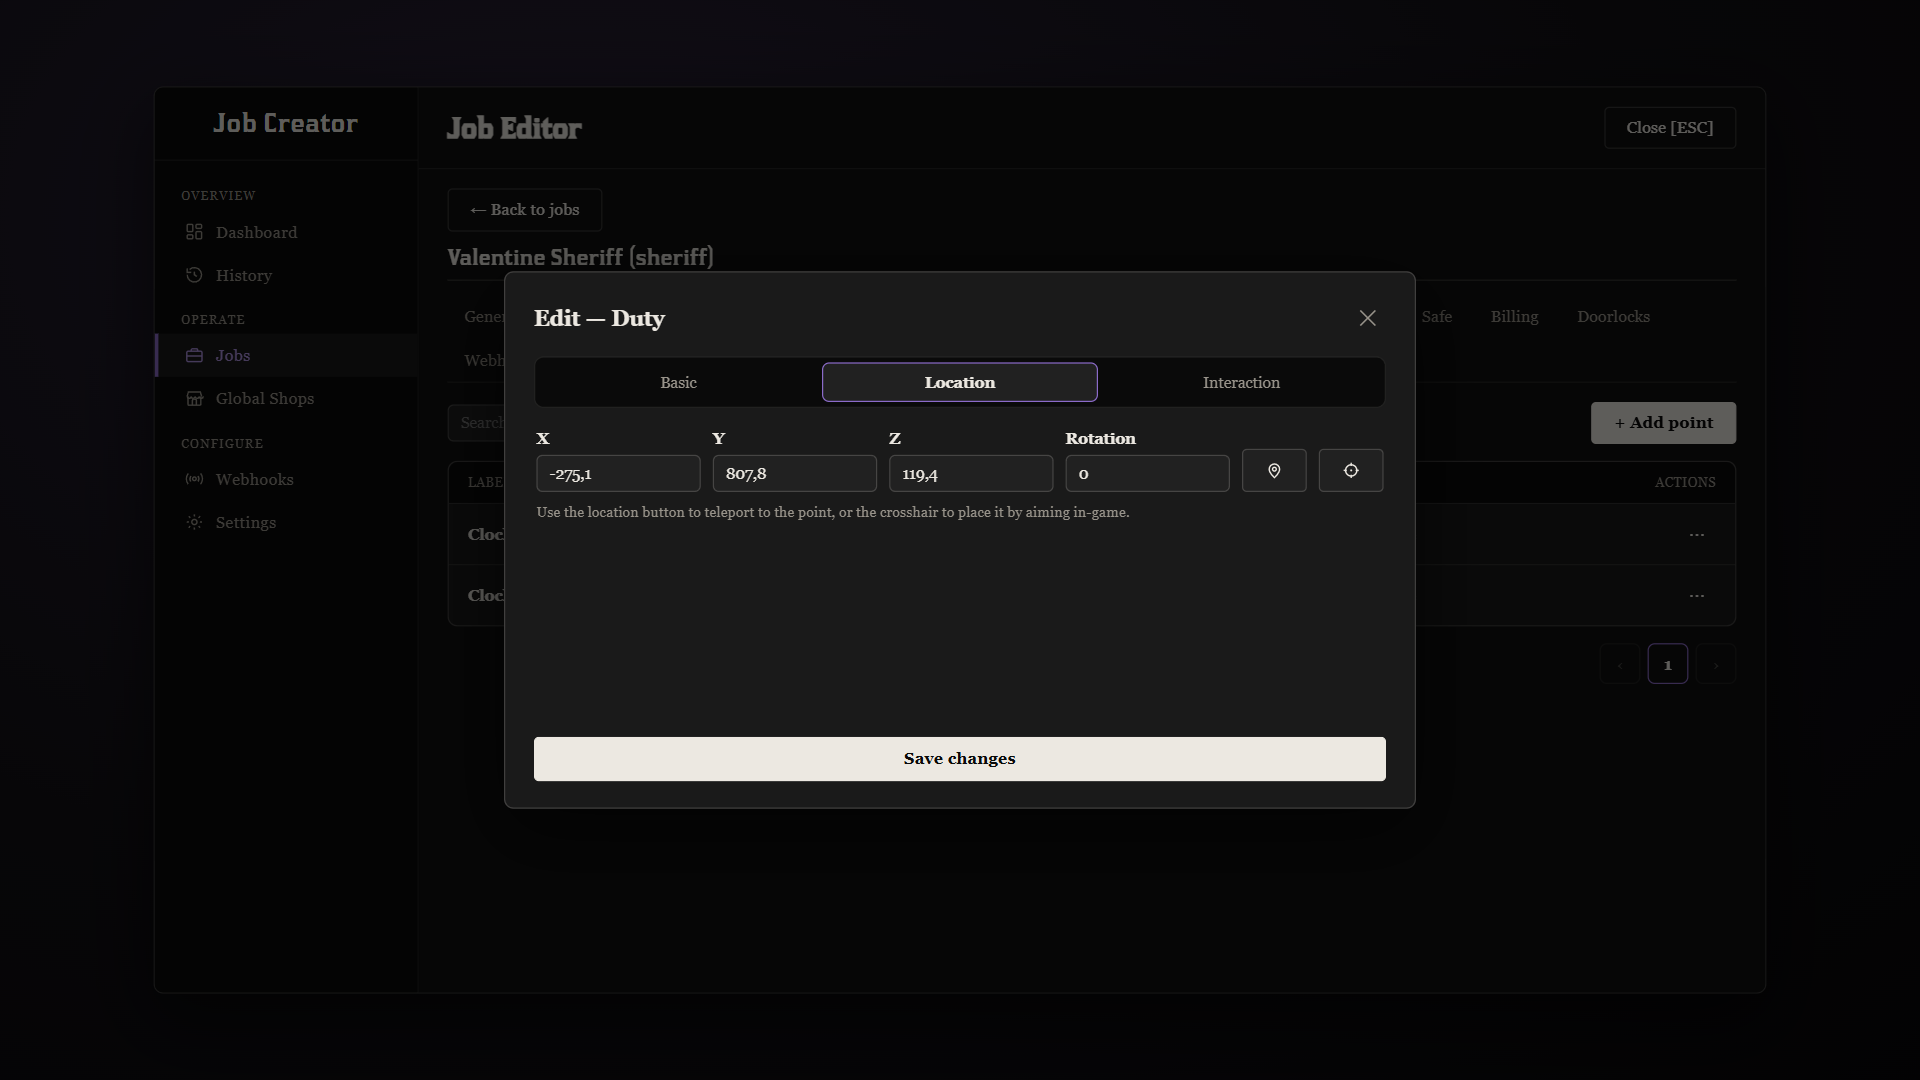Open the Doorlocks tab
Viewport: 1920px width, 1080px height.
pos(1613,317)
